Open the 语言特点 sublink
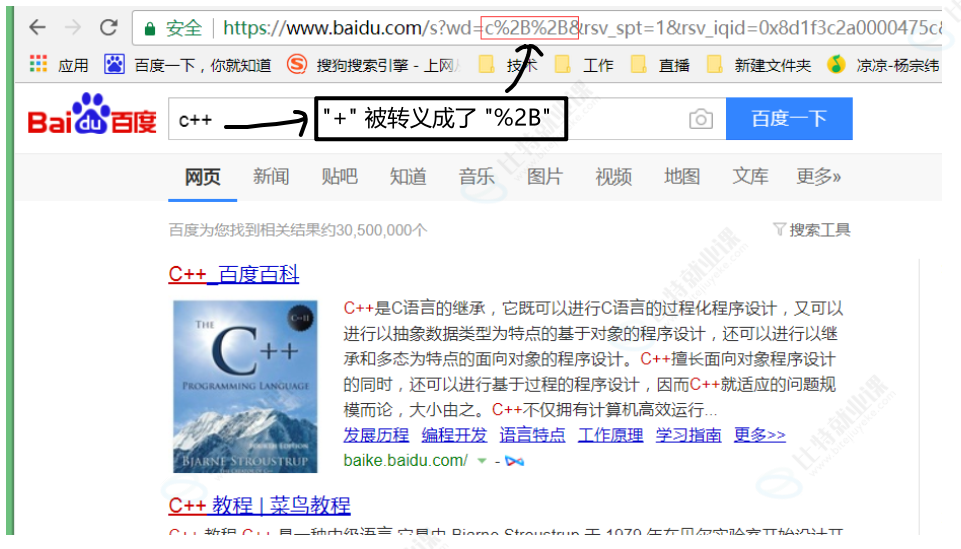The image size is (961, 549). pyautogui.click(x=532, y=435)
